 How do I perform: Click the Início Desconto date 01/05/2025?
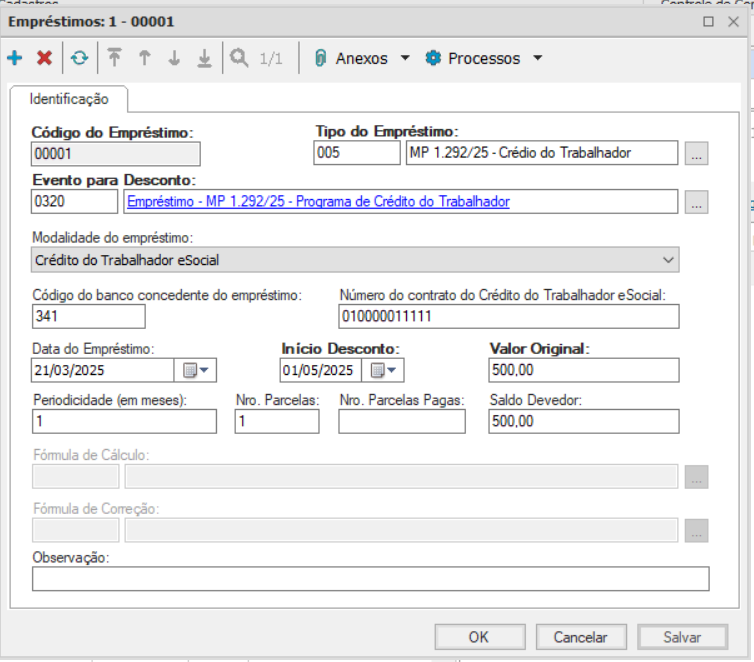321,370
